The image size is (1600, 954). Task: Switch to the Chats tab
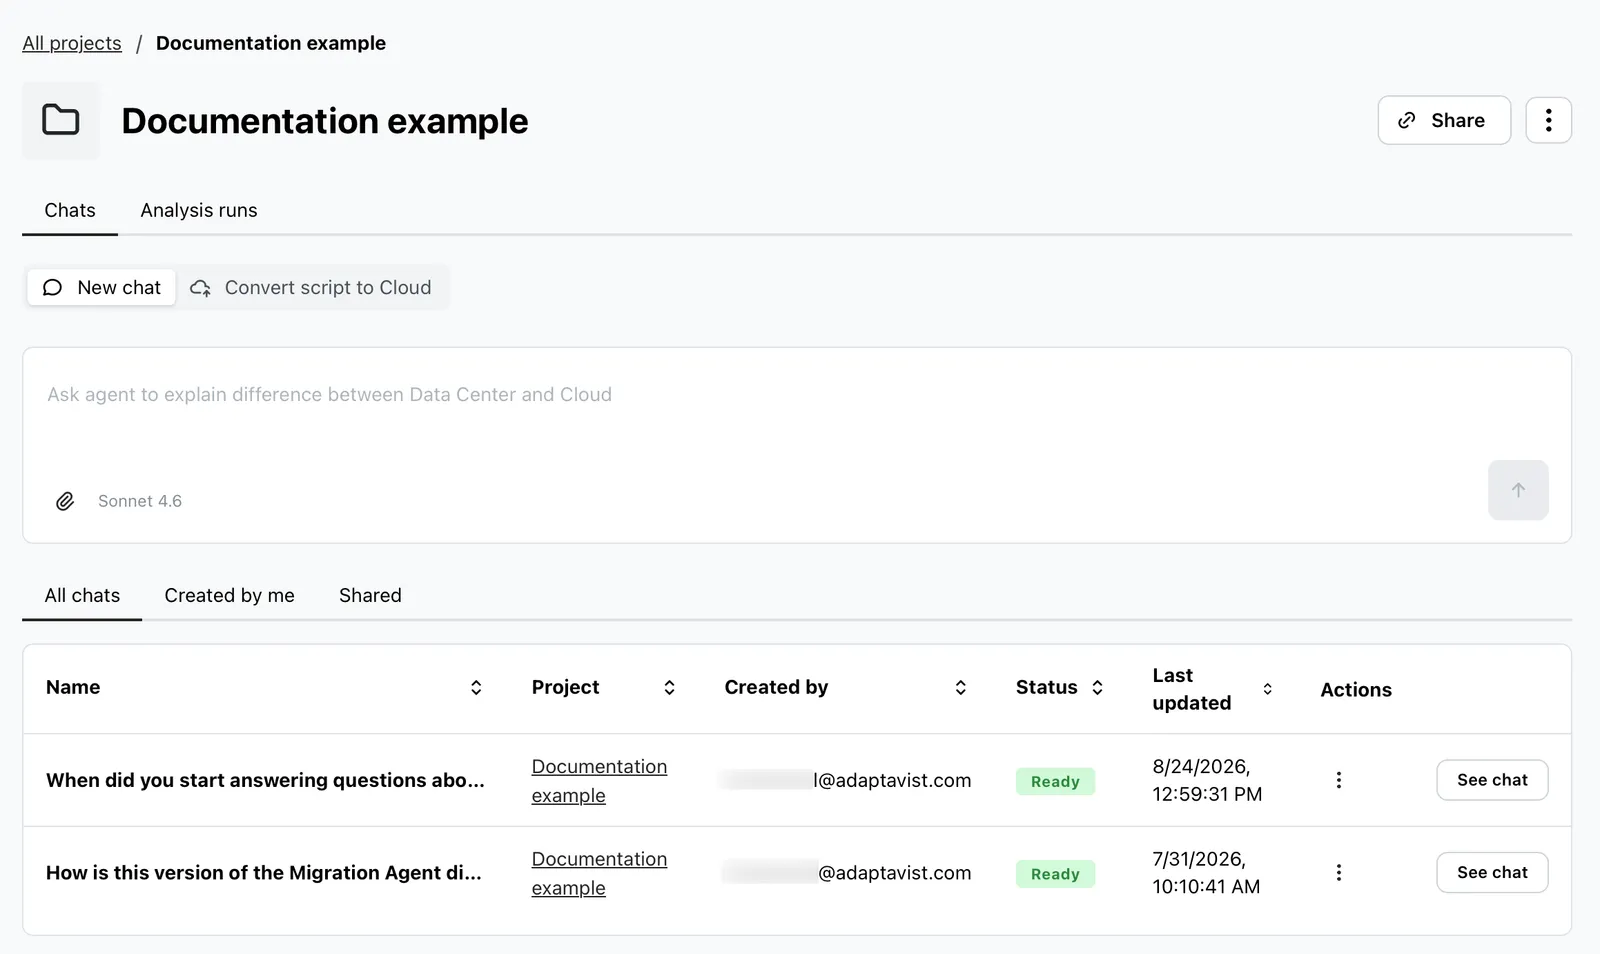pos(70,210)
